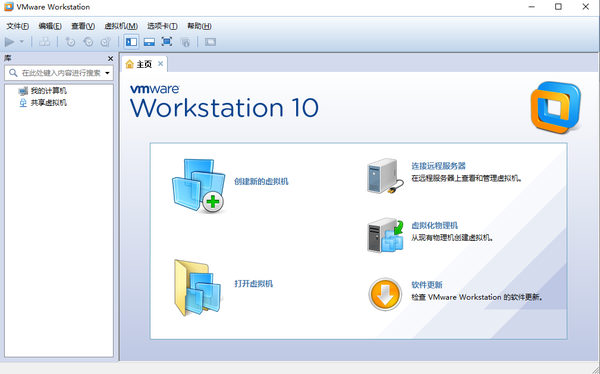The image size is (600, 374).
Task: Click the home icon on 主页 tab
Action: click(x=130, y=64)
